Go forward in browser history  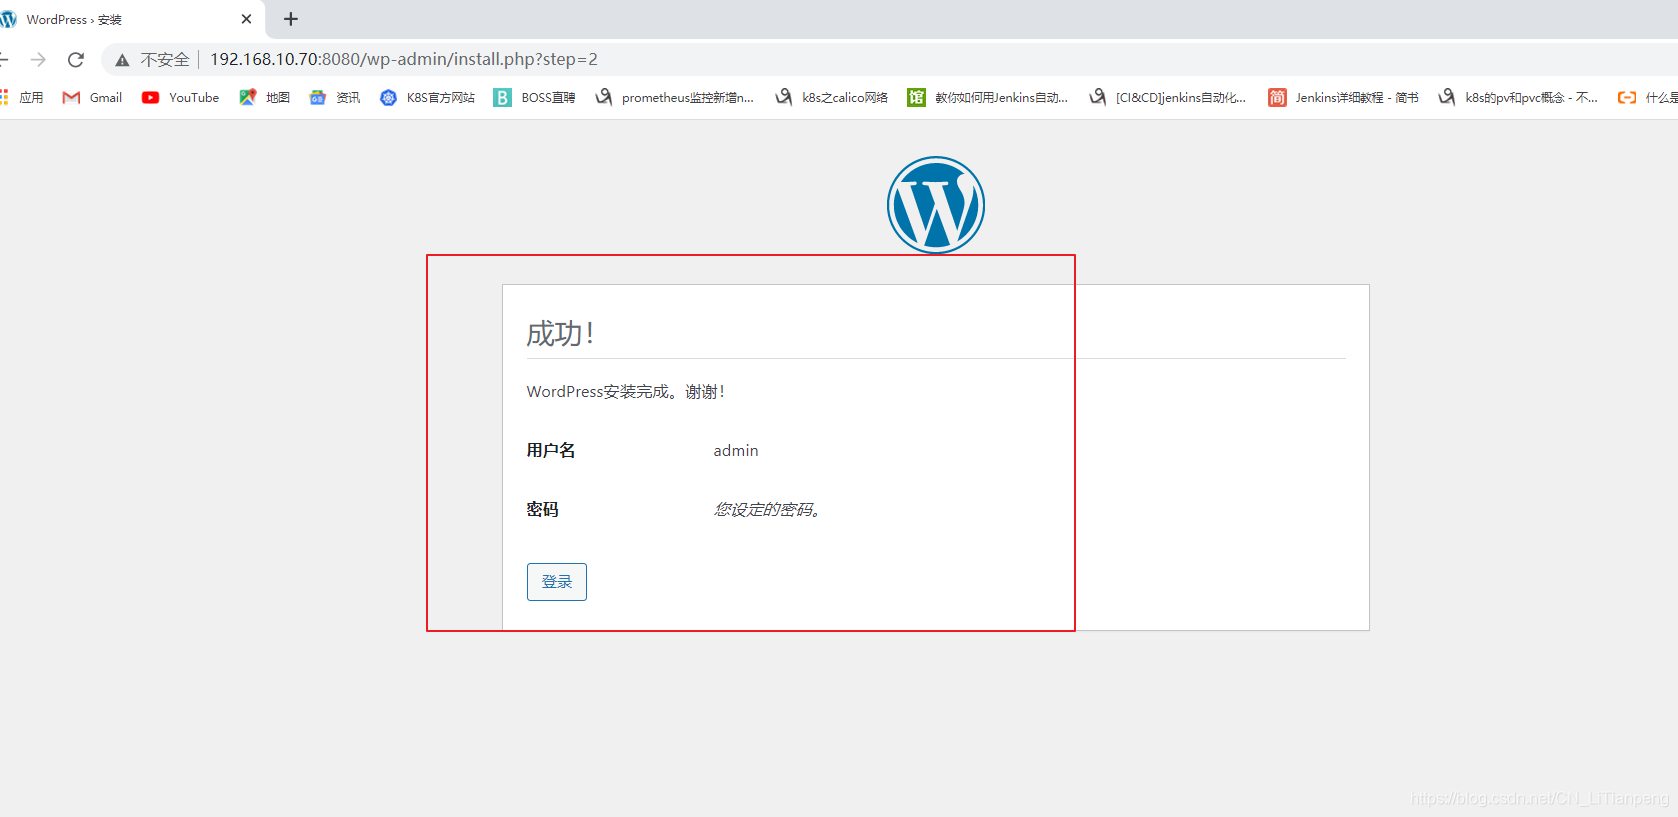pos(38,60)
